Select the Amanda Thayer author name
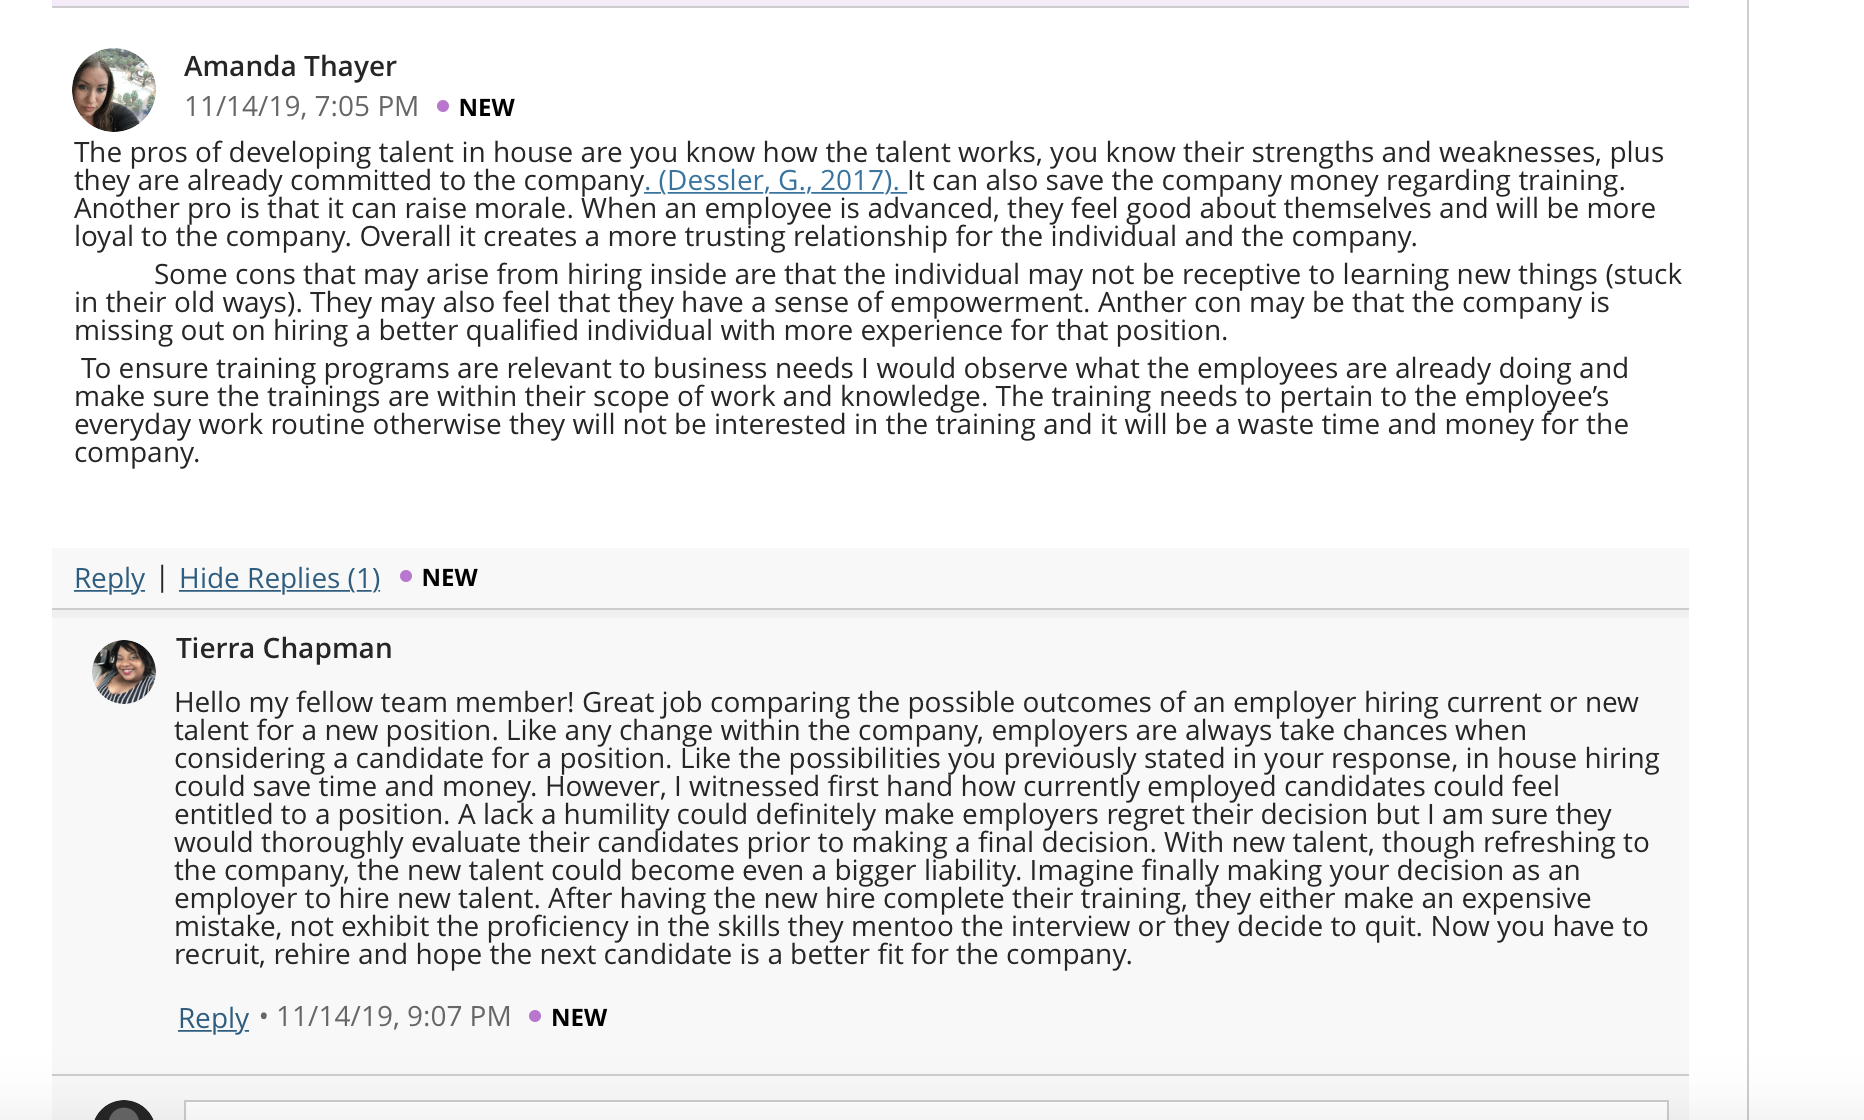 click(x=290, y=66)
